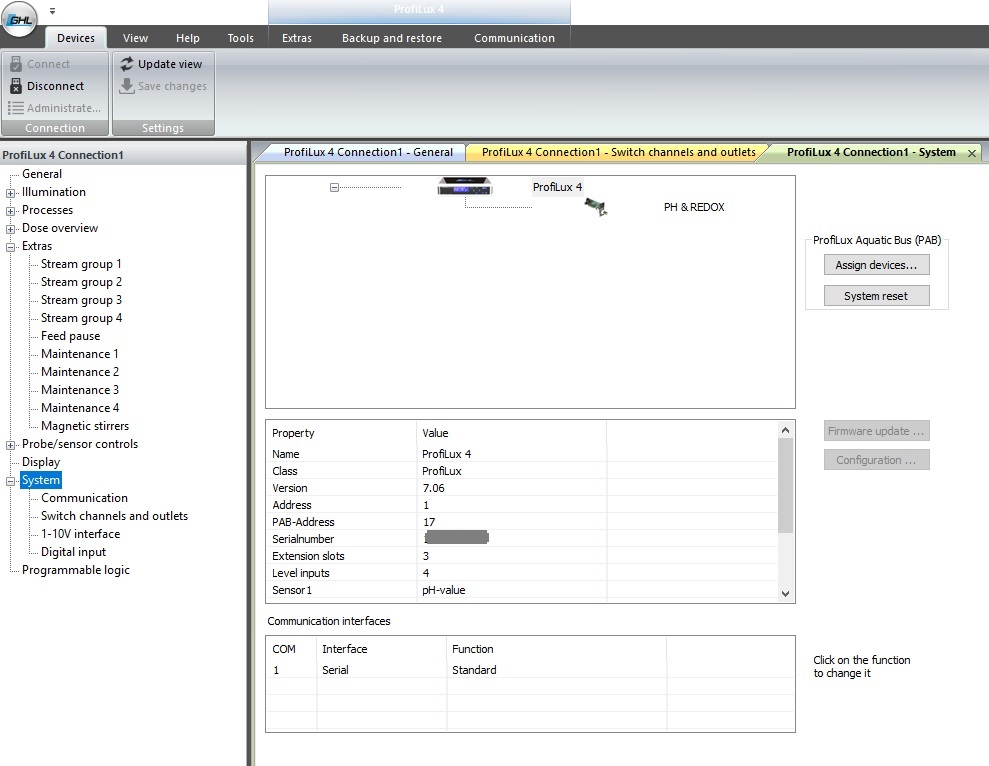989x766 pixels.
Task: Open the Communication ribbon tab
Action: 514,38
